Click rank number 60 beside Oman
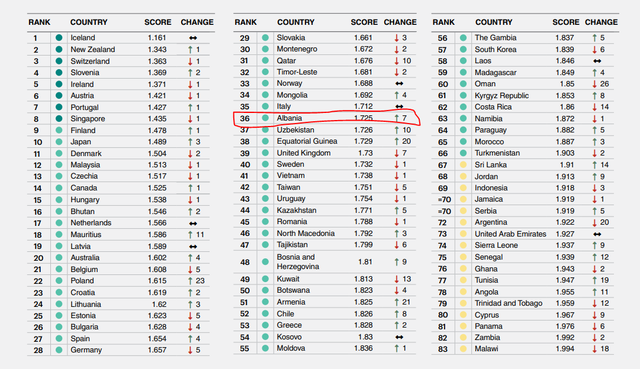Viewport: 640px width, 369px height. coord(443,84)
